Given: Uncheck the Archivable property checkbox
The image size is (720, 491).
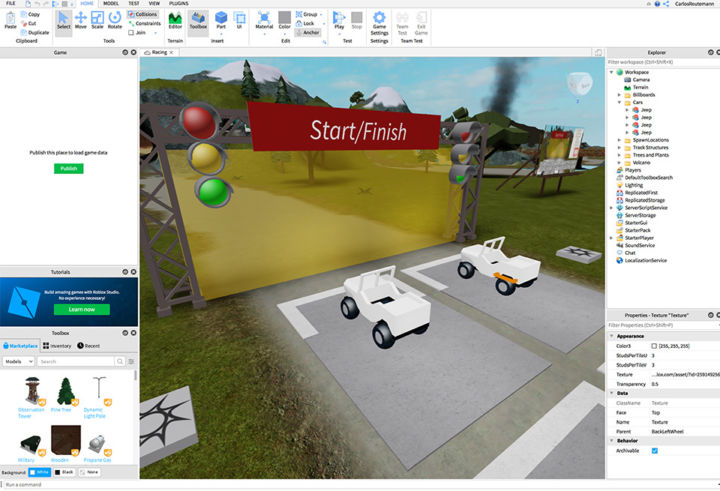Looking at the screenshot, I should point(654,451).
